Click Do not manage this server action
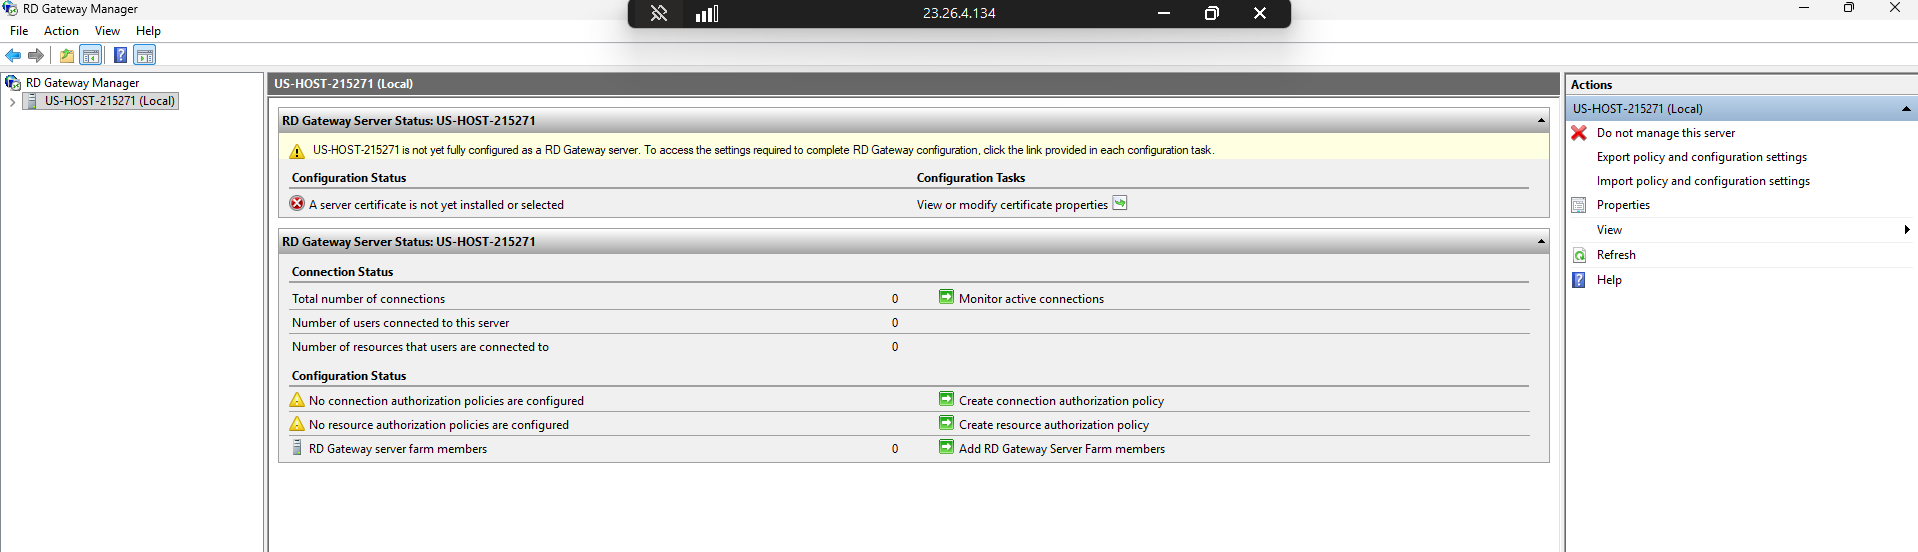Image resolution: width=1918 pixels, height=552 pixels. 1666,133
